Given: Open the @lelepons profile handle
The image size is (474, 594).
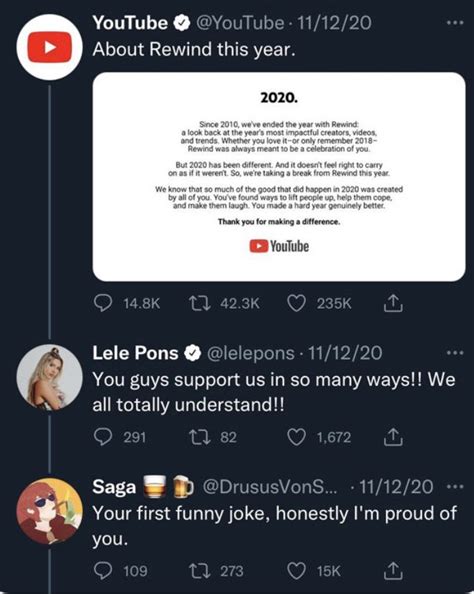Looking at the screenshot, I should [250, 353].
